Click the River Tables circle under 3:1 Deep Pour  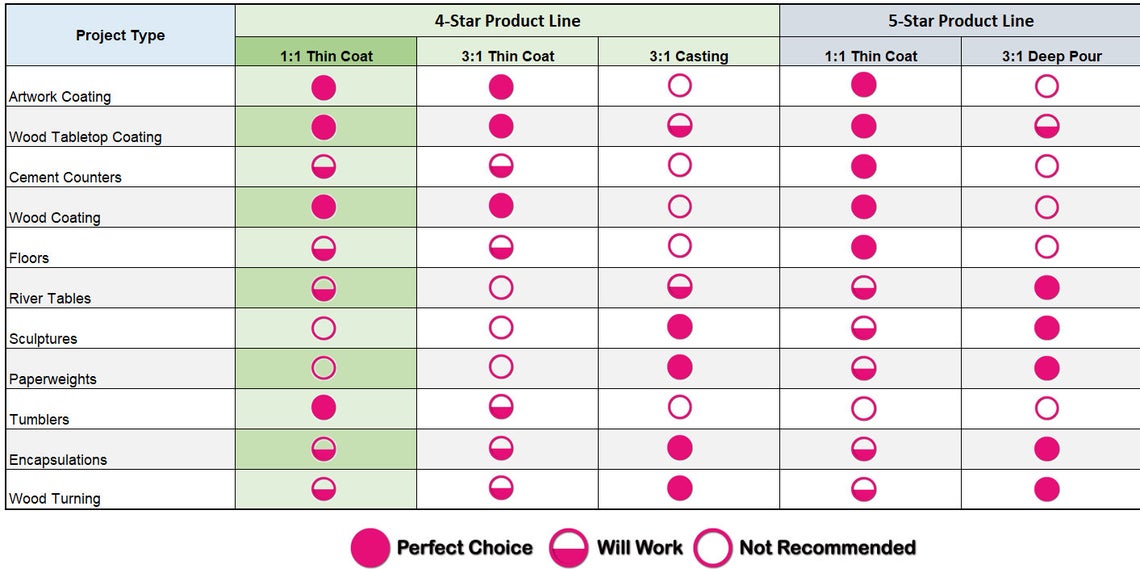click(x=1047, y=288)
